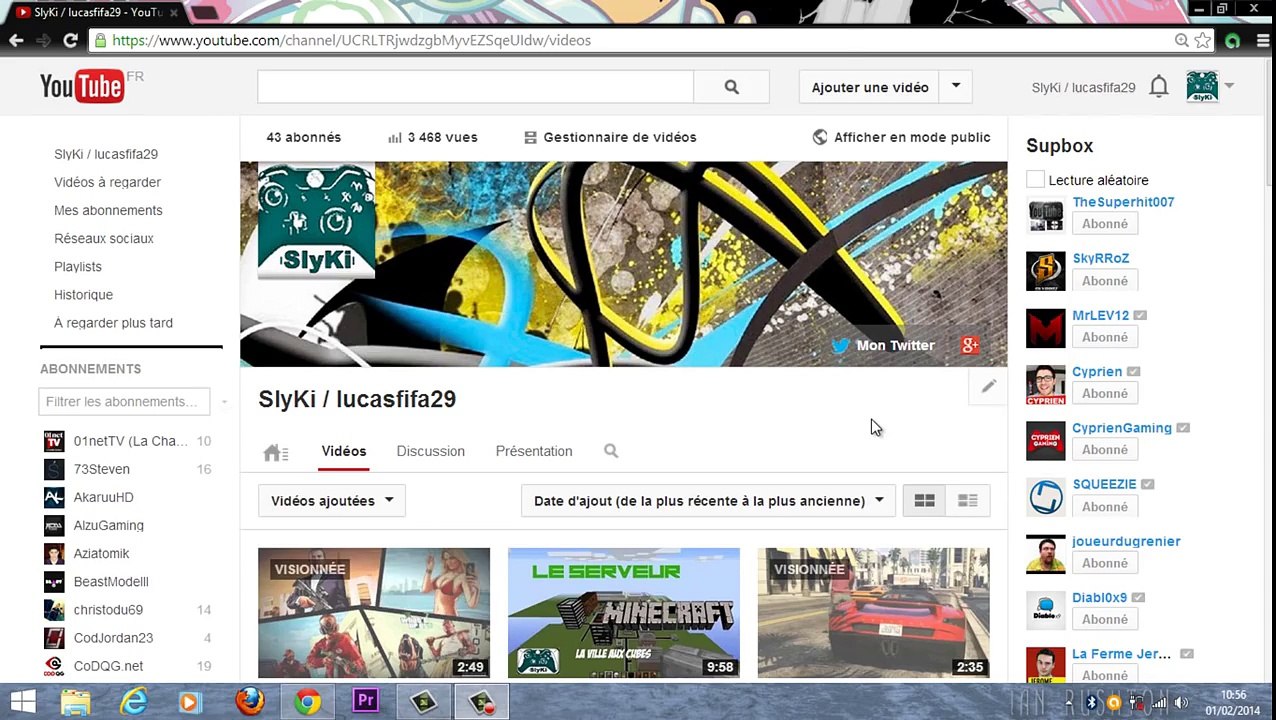Click the SlyKi channel avatar image
This screenshot has width=1276, height=720.
tap(316, 220)
